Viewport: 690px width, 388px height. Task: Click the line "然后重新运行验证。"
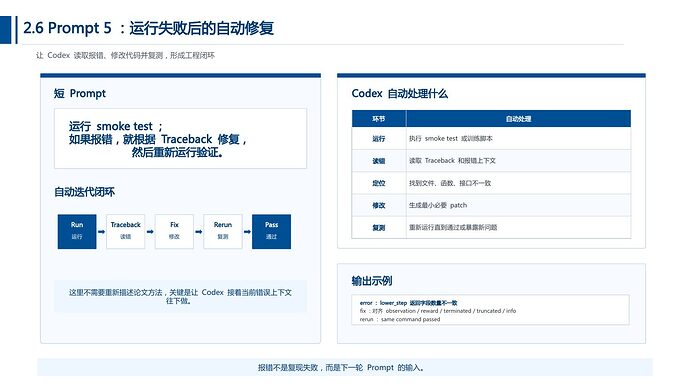coord(178,153)
